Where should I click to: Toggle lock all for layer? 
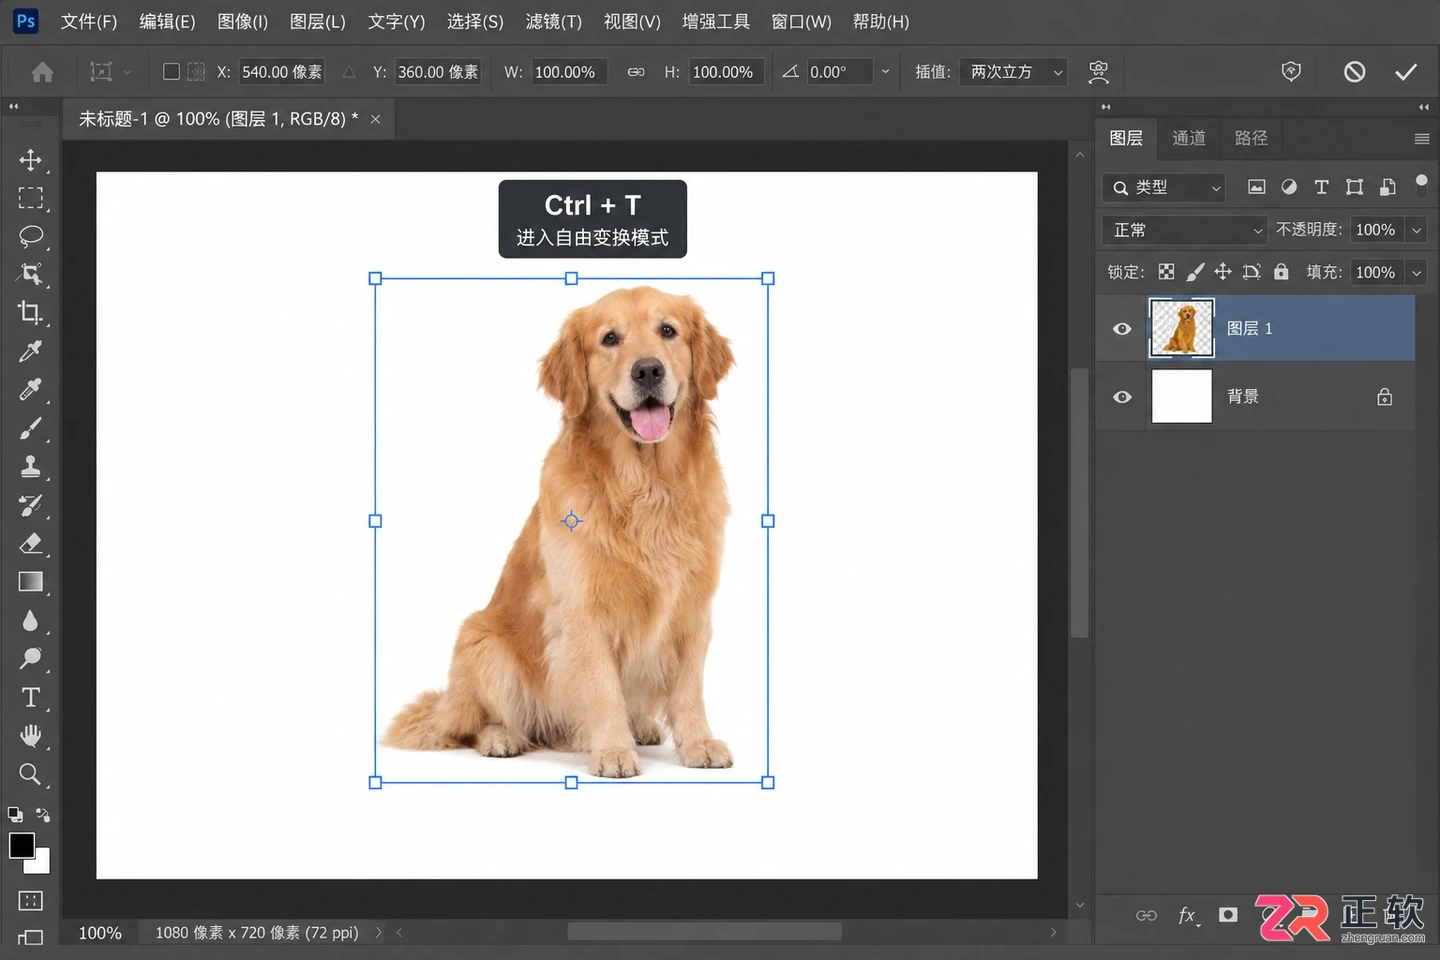[1281, 272]
